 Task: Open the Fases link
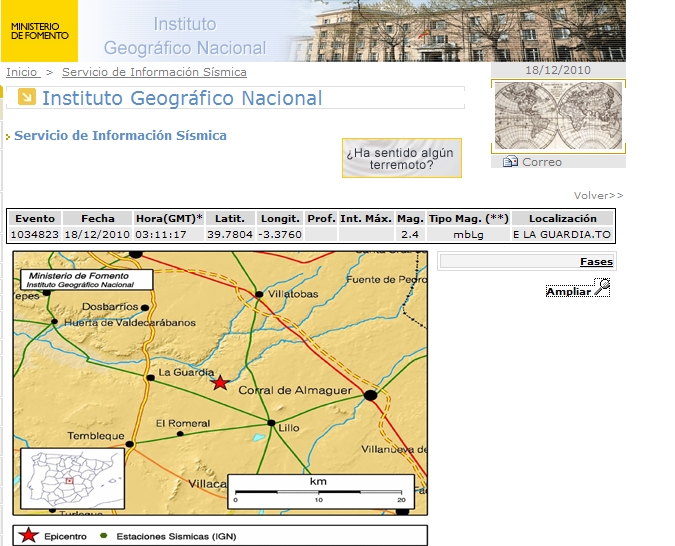click(x=596, y=261)
